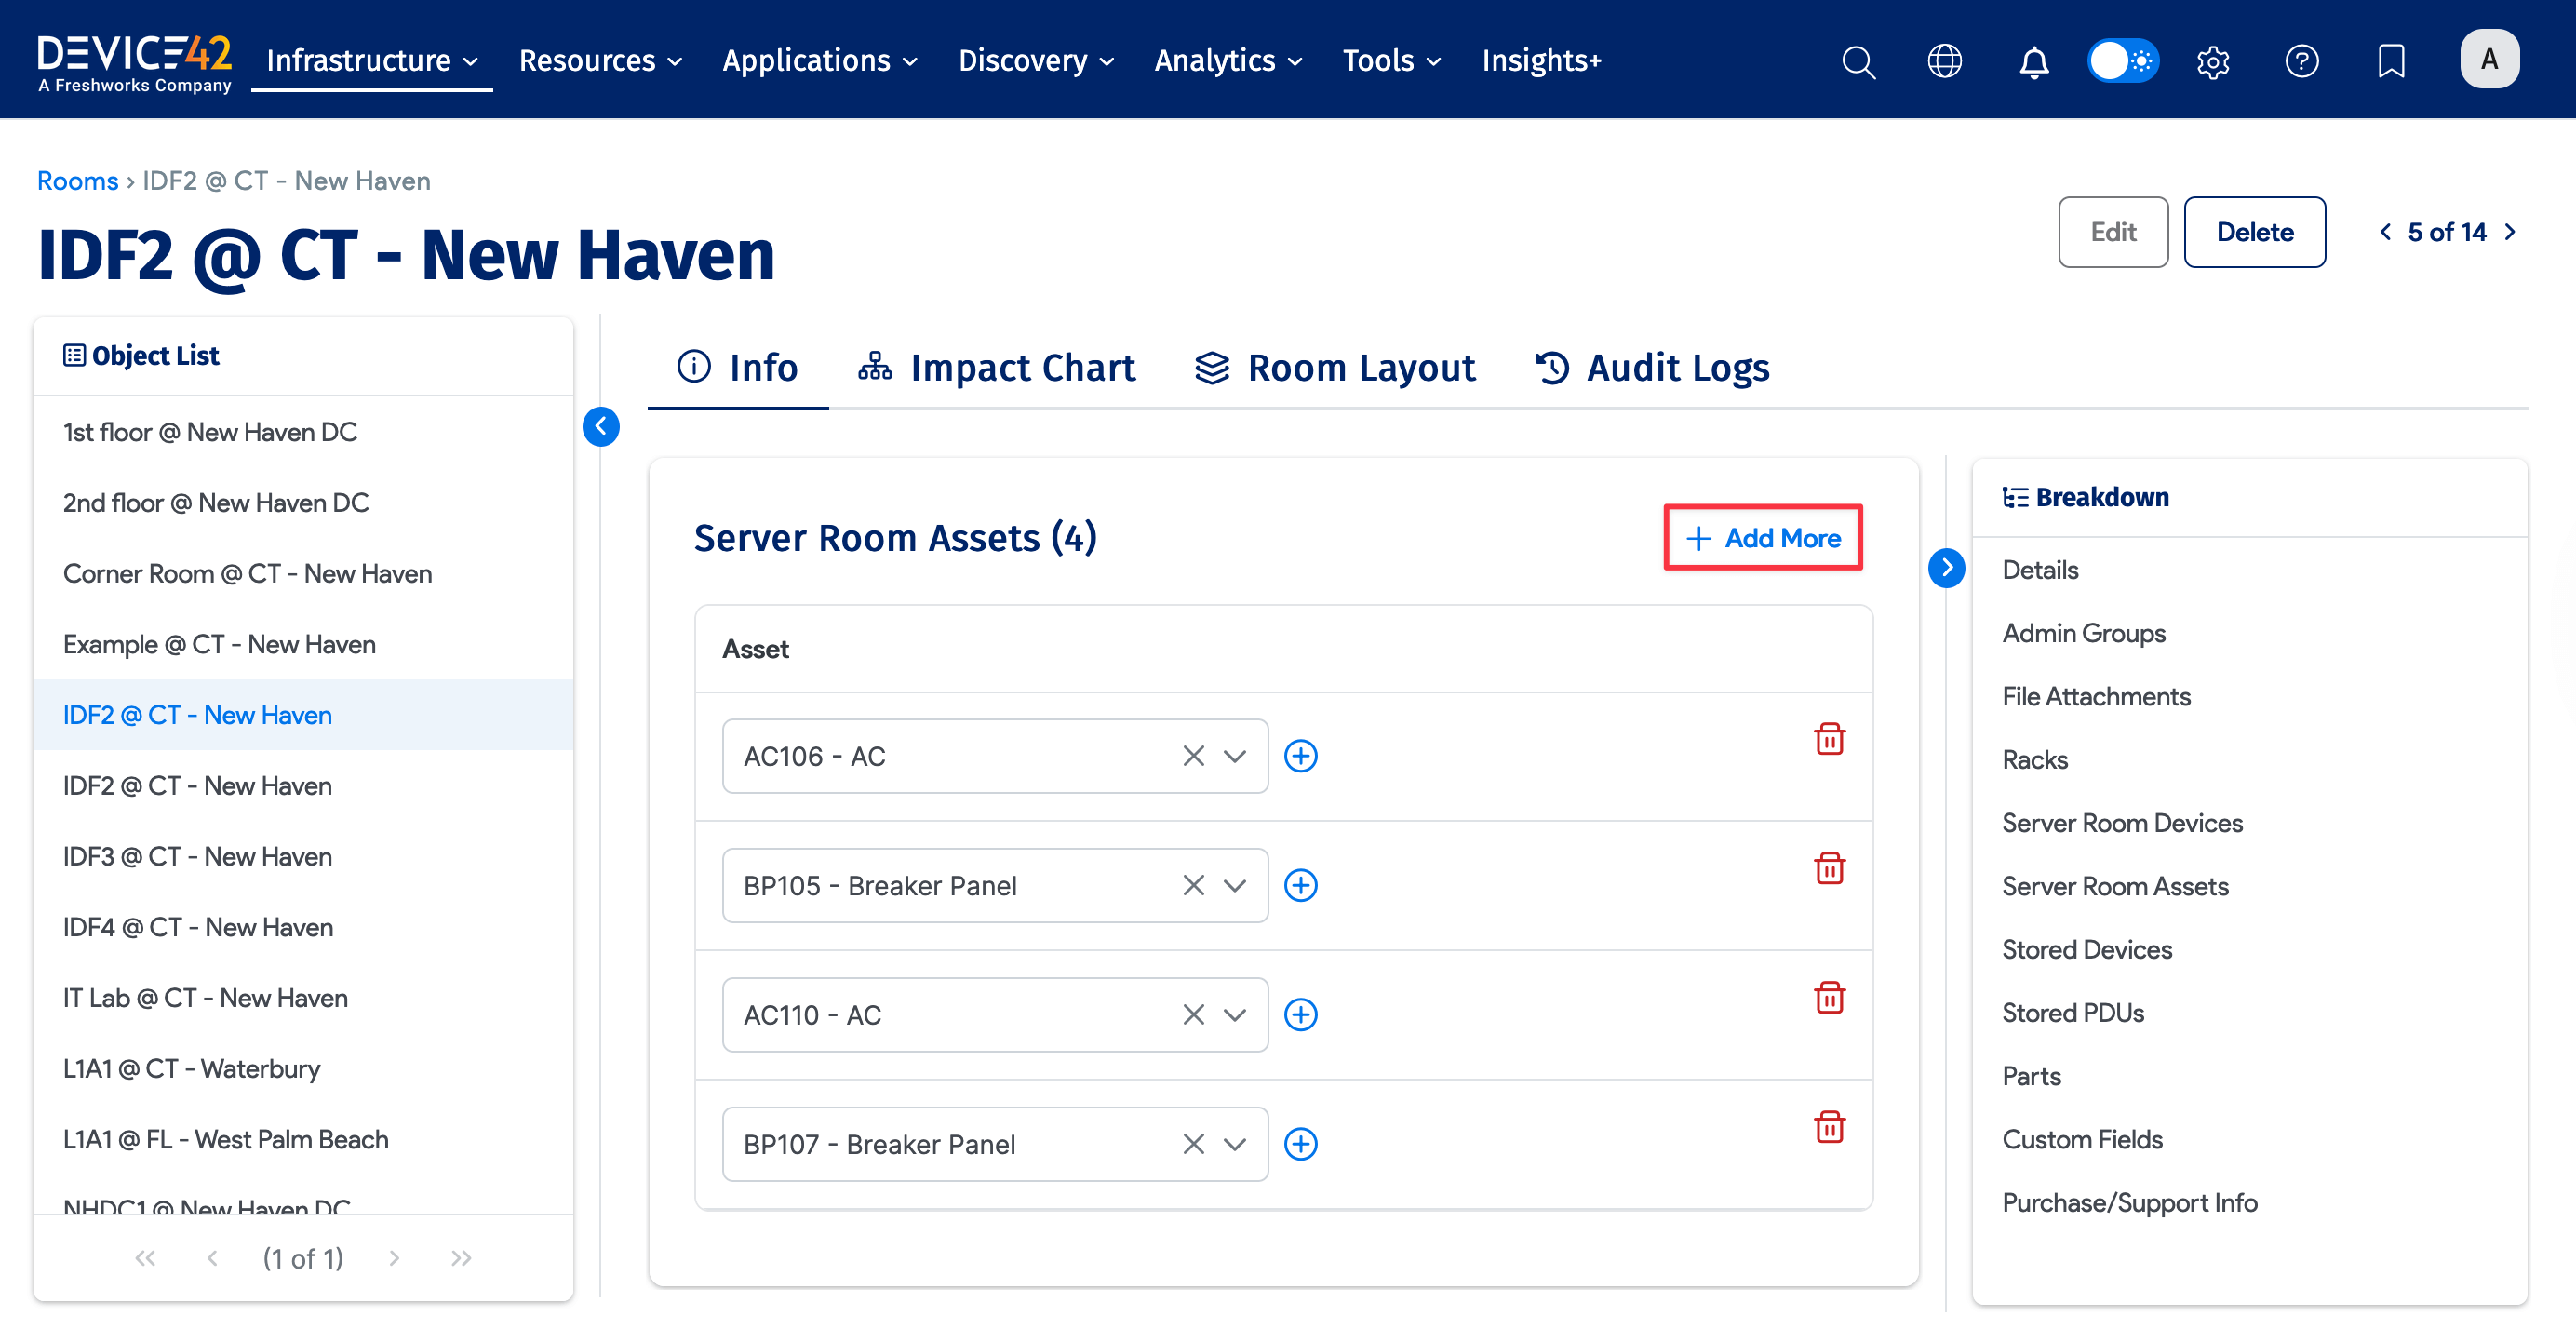This screenshot has width=2576, height=1329.
Task: Toggle the light/dark theme switch
Action: (x=2122, y=61)
